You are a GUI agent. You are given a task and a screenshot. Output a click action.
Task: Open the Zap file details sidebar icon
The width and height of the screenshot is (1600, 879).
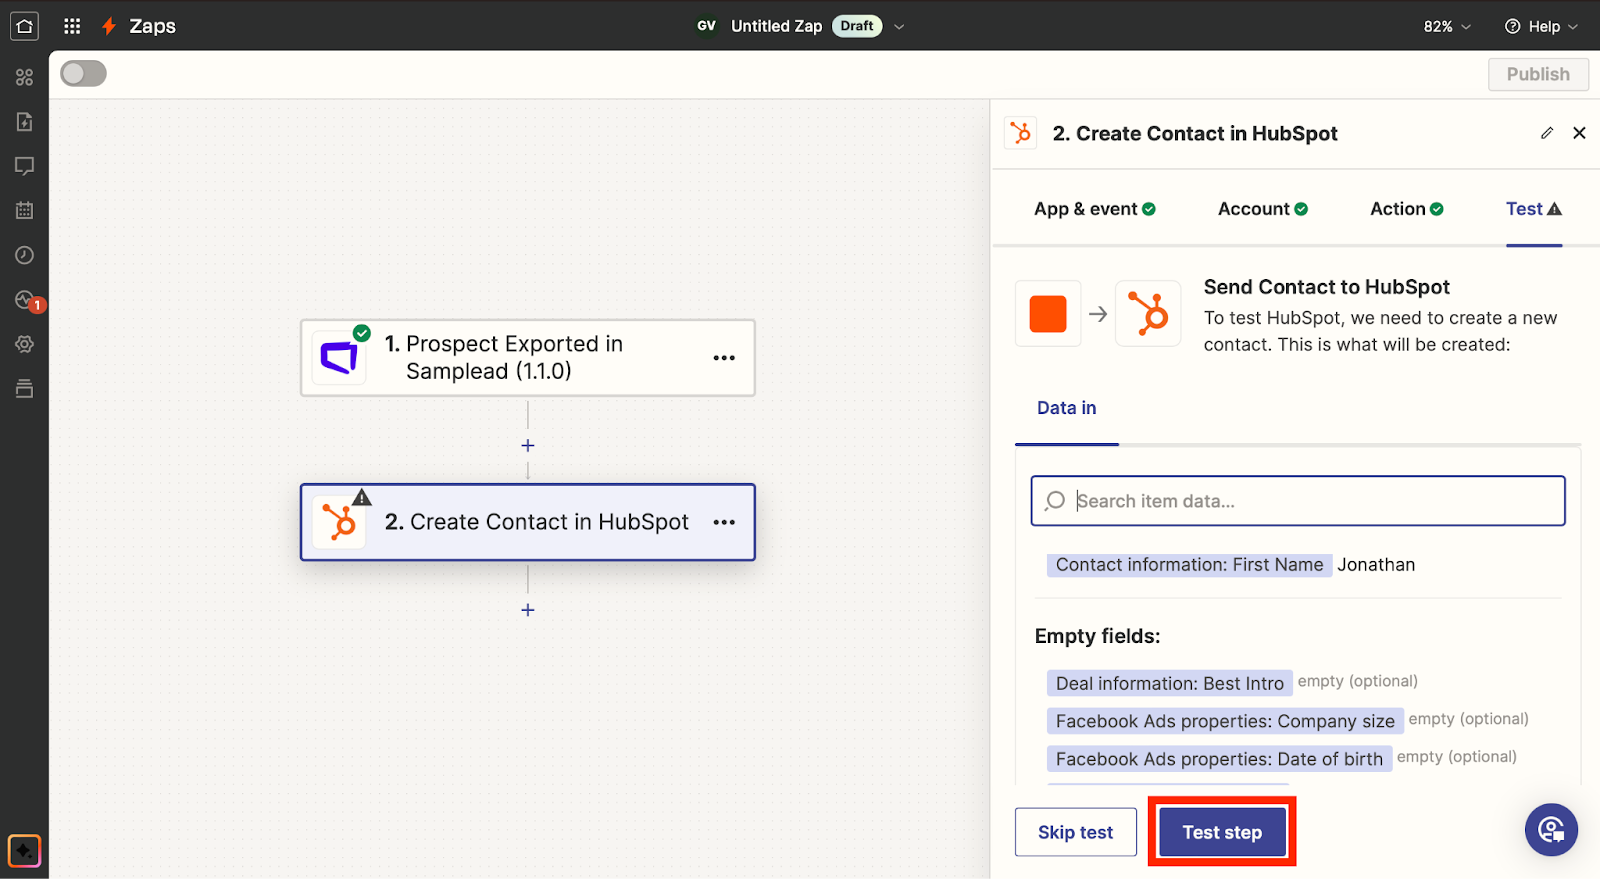[25, 122]
